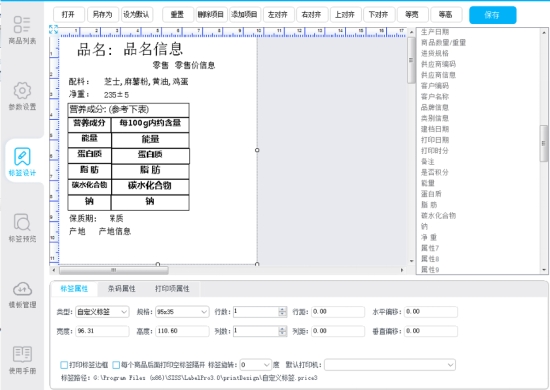Click the 另存为 button
Screen dimensions: 550x390
(x=102, y=14)
